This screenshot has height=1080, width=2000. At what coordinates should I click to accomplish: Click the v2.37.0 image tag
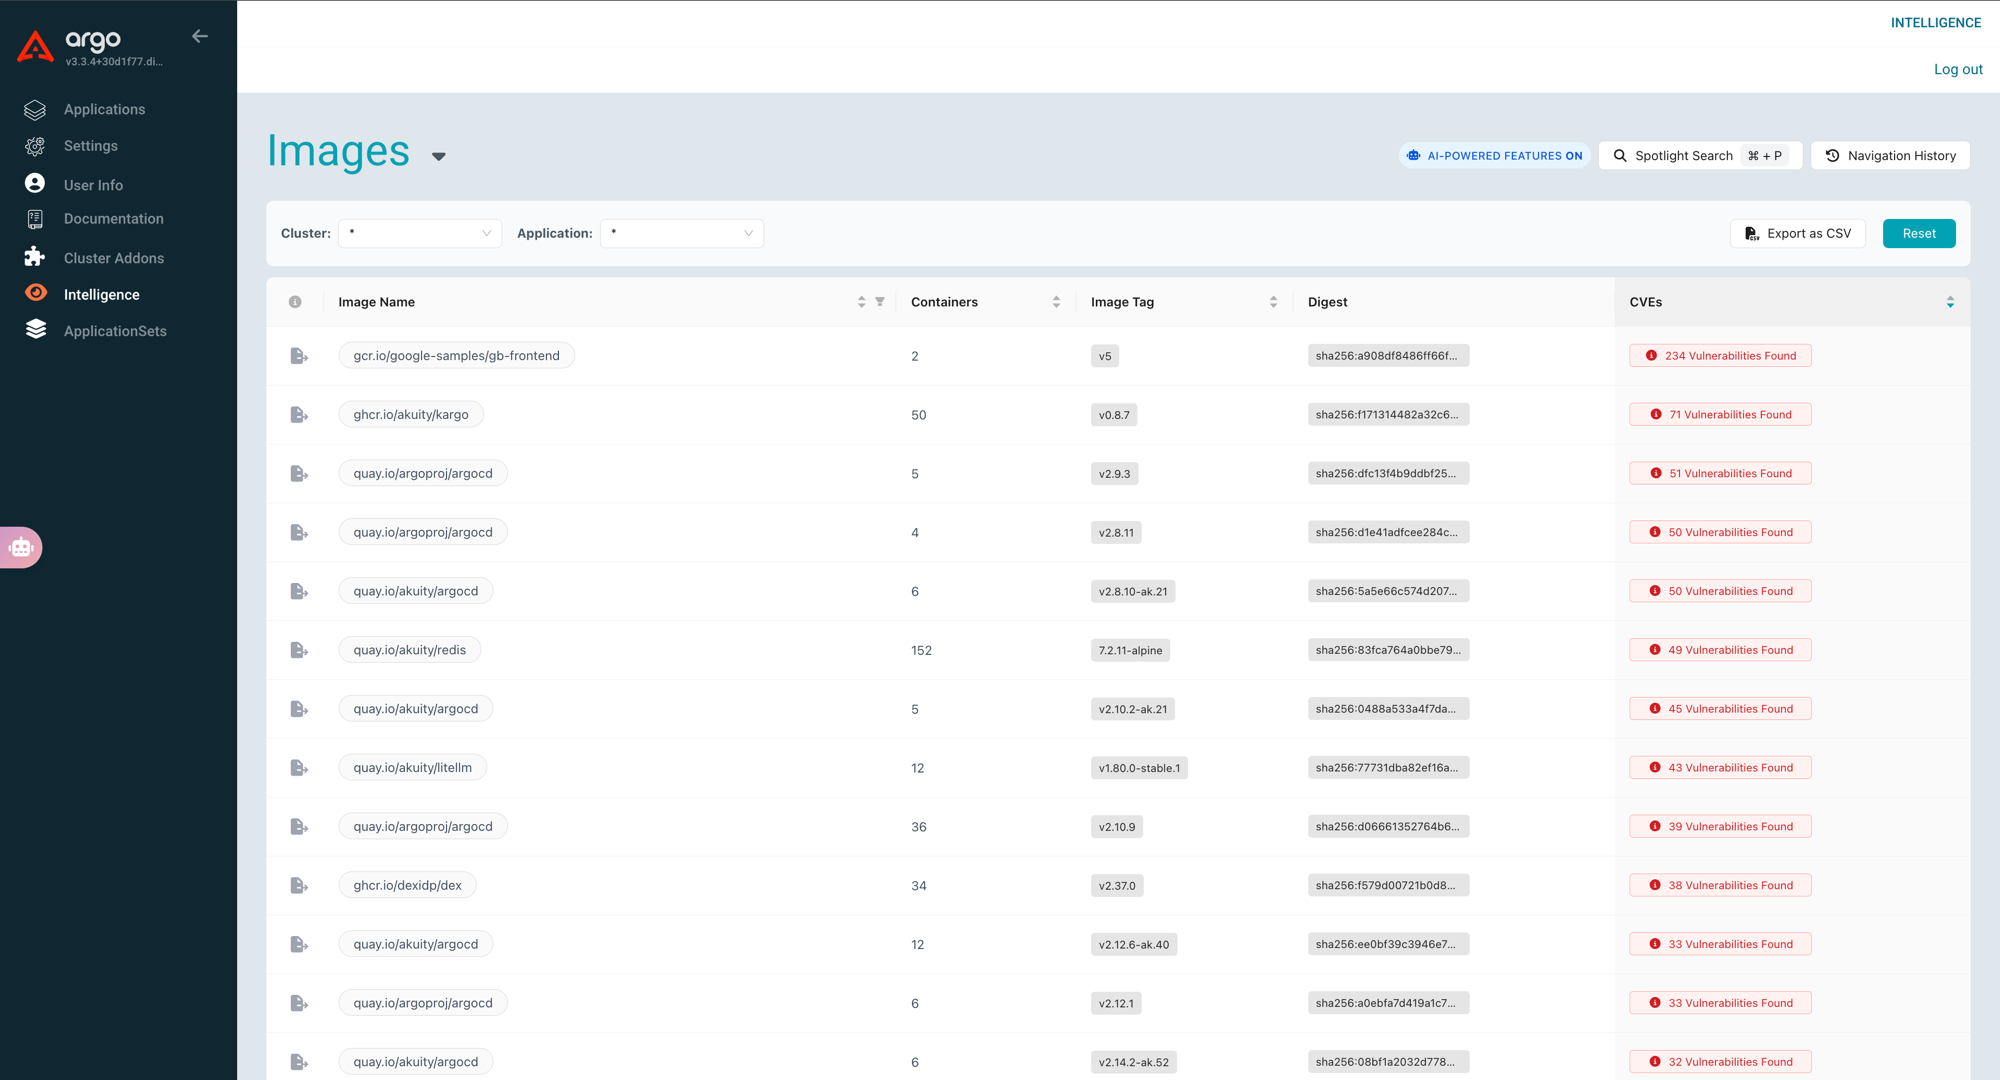pos(1117,886)
